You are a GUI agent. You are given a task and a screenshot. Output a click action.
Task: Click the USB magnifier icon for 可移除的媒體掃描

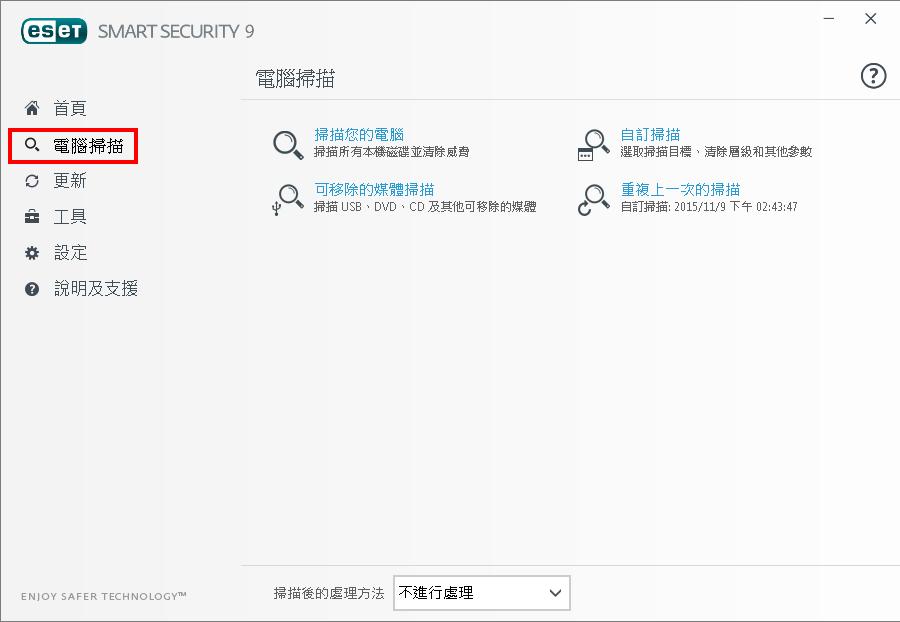coord(288,200)
